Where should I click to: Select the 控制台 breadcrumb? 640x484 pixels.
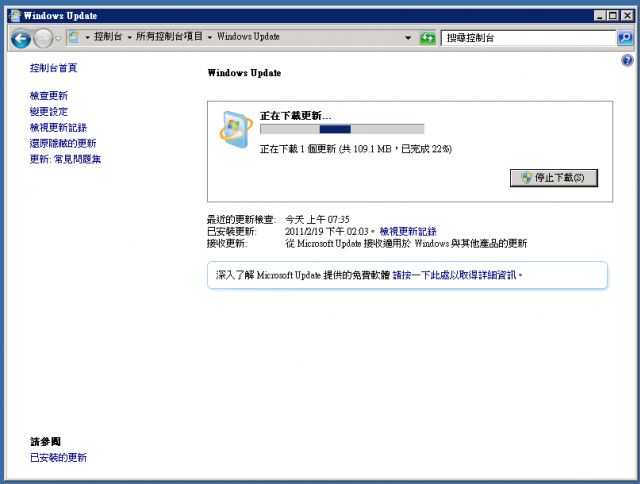[108, 37]
